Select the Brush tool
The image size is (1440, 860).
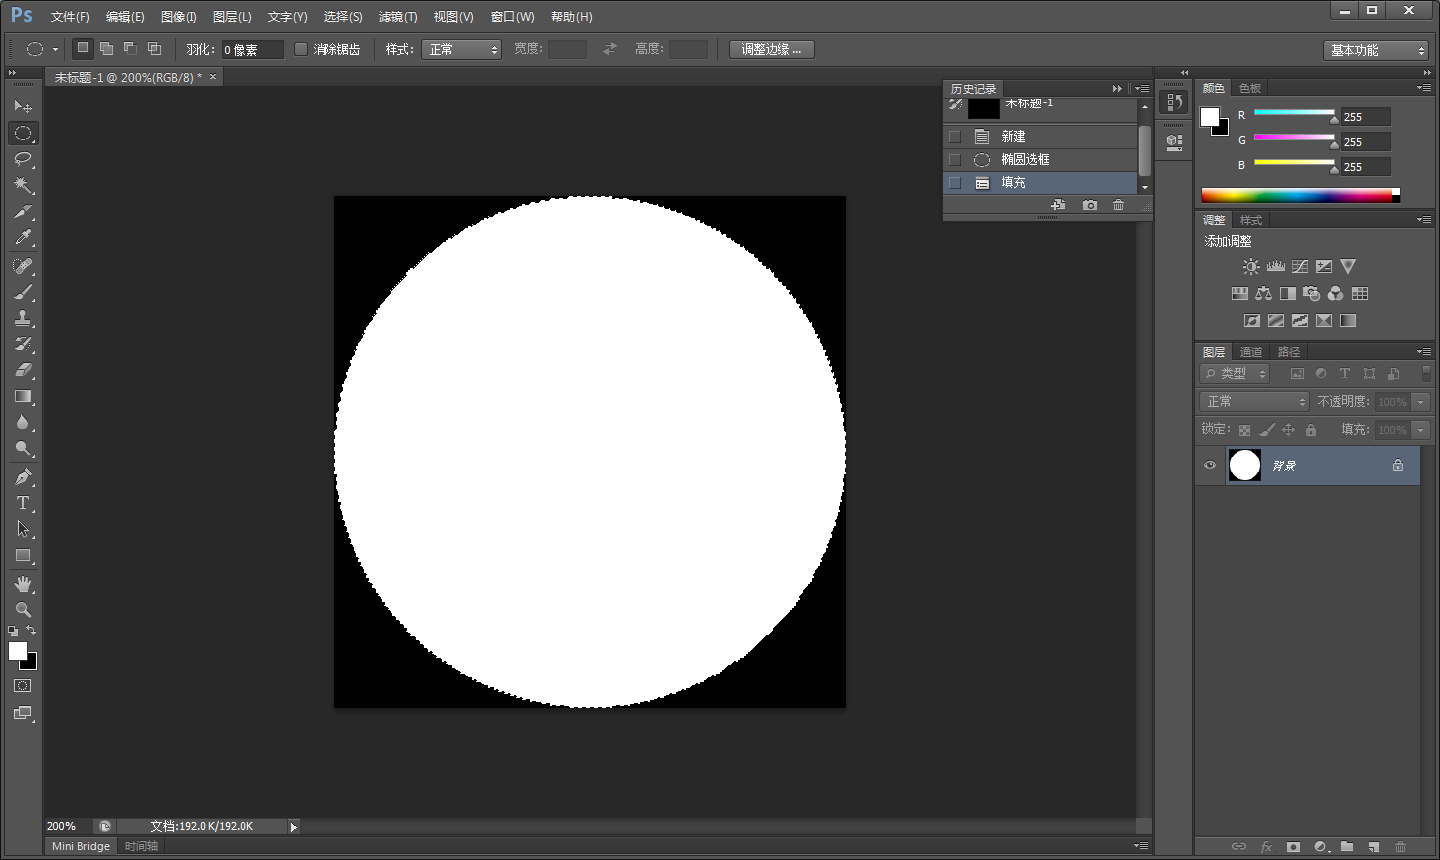pyautogui.click(x=23, y=292)
